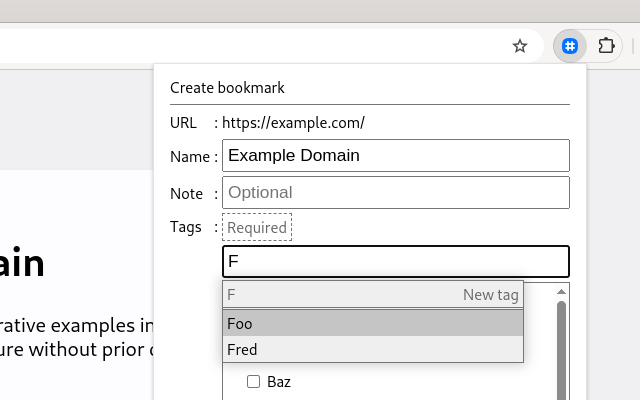This screenshot has width=640, height=400.
Task: Select the Baz tag label
Action: [x=279, y=381]
